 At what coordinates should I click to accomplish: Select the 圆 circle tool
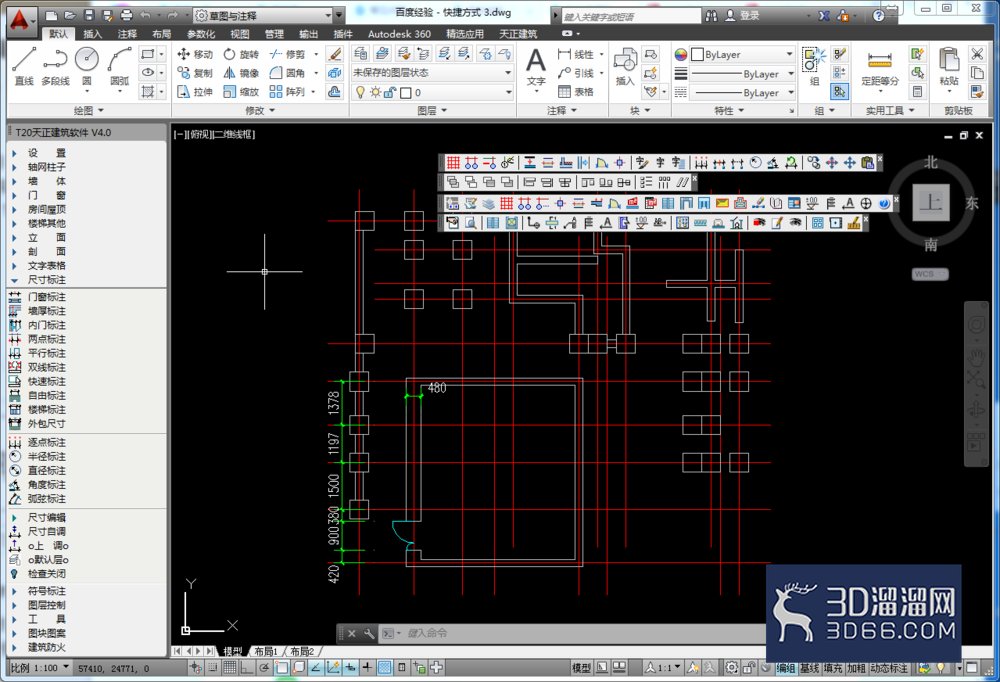pyautogui.click(x=87, y=66)
